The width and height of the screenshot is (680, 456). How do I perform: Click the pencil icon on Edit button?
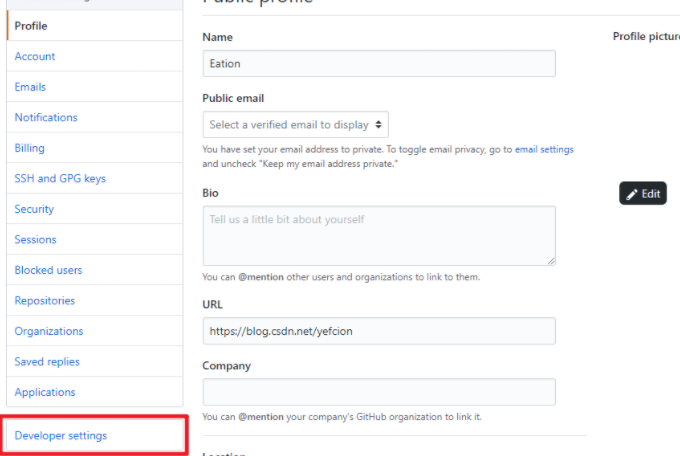tap(631, 194)
